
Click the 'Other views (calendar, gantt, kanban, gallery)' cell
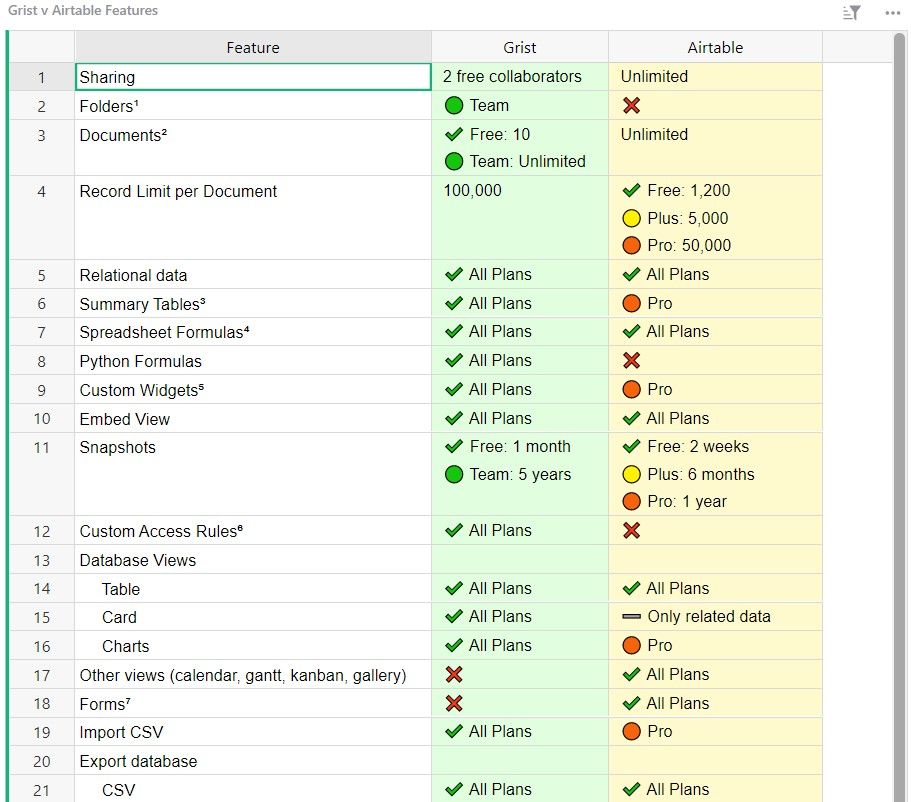pyautogui.click(x=253, y=675)
